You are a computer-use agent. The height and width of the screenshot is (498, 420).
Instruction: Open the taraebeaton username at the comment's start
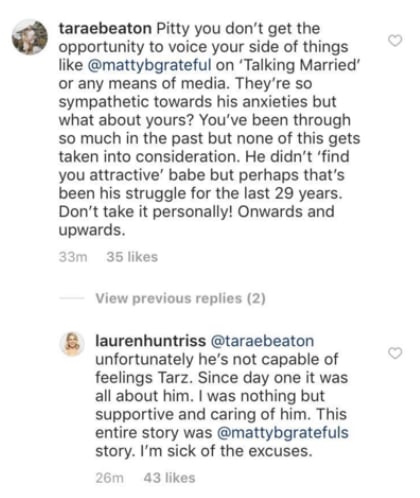(105, 29)
